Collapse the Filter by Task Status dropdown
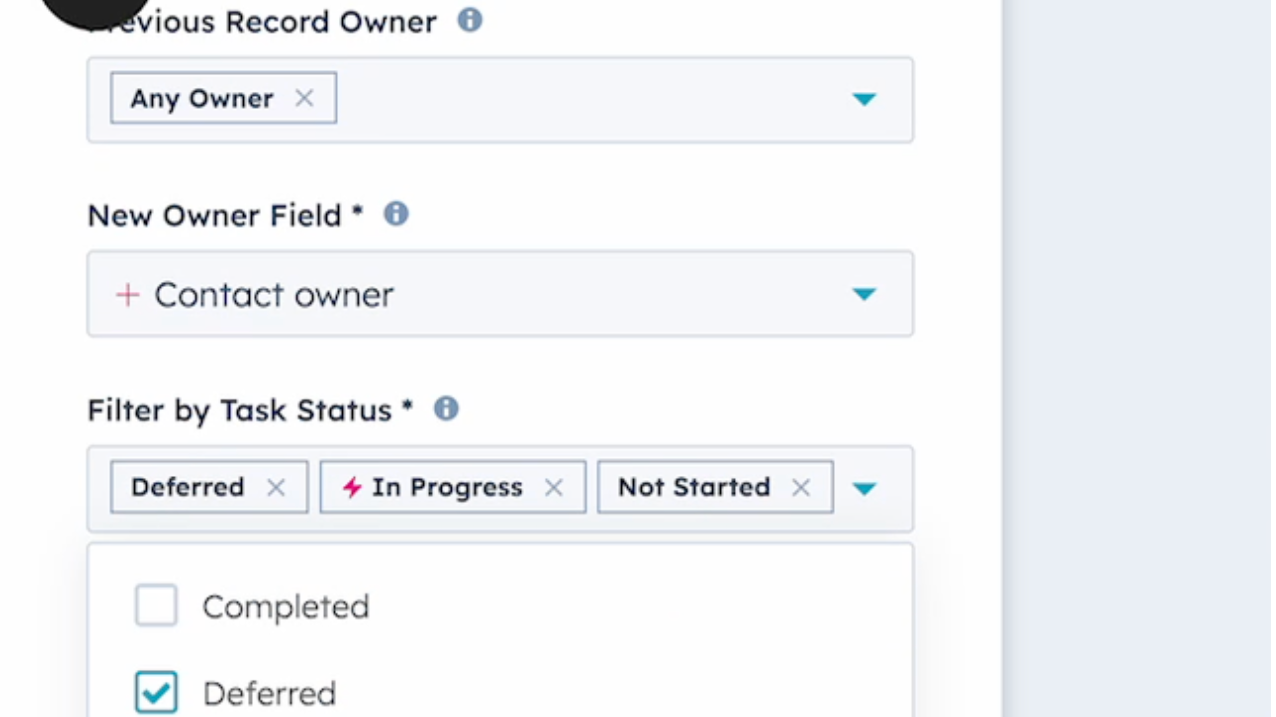1276x717 pixels. (864, 489)
